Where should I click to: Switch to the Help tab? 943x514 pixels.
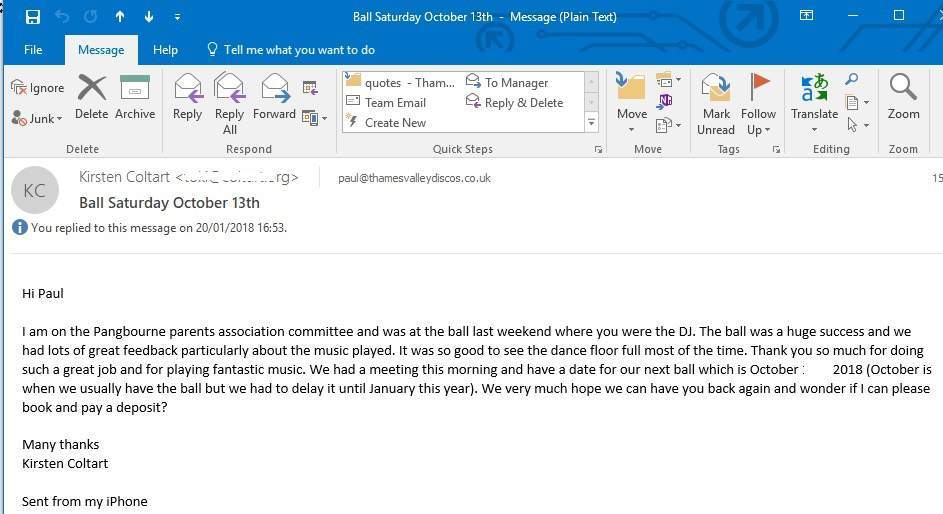click(165, 50)
